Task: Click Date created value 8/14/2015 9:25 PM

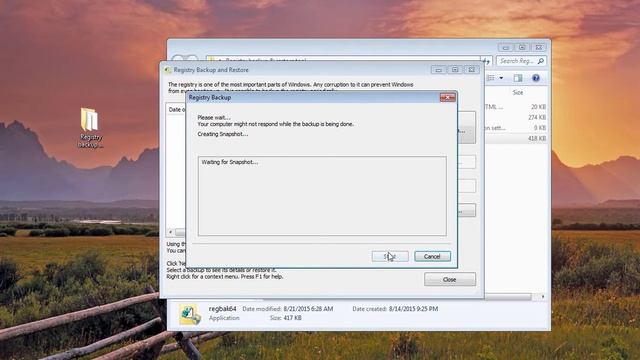Action: 413,309
